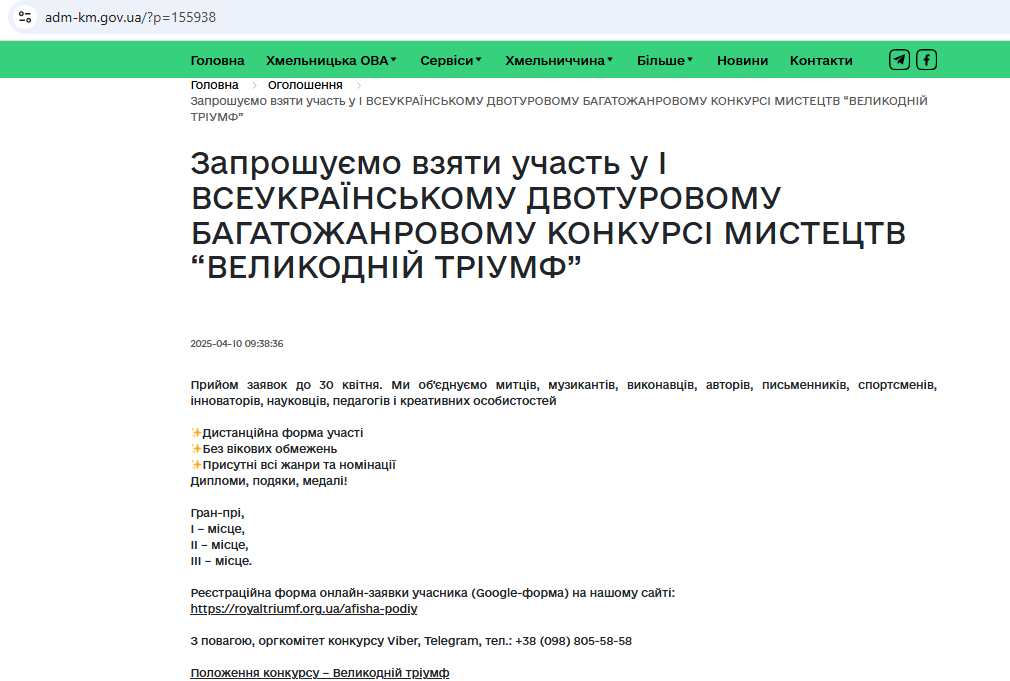Image resolution: width=1010 pixels, height=681 pixels.
Task: Click the breadcrumb arrow after Оголошення
Action: click(x=358, y=86)
